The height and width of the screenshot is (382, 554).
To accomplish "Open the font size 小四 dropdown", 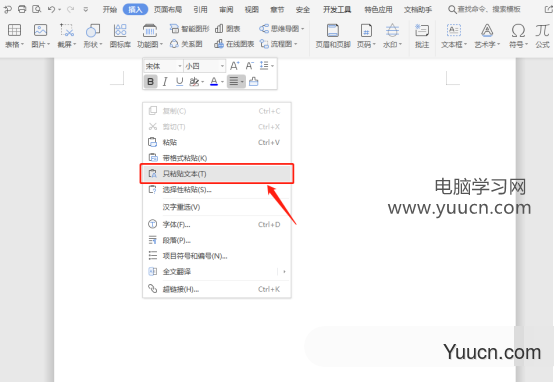I will (x=222, y=66).
